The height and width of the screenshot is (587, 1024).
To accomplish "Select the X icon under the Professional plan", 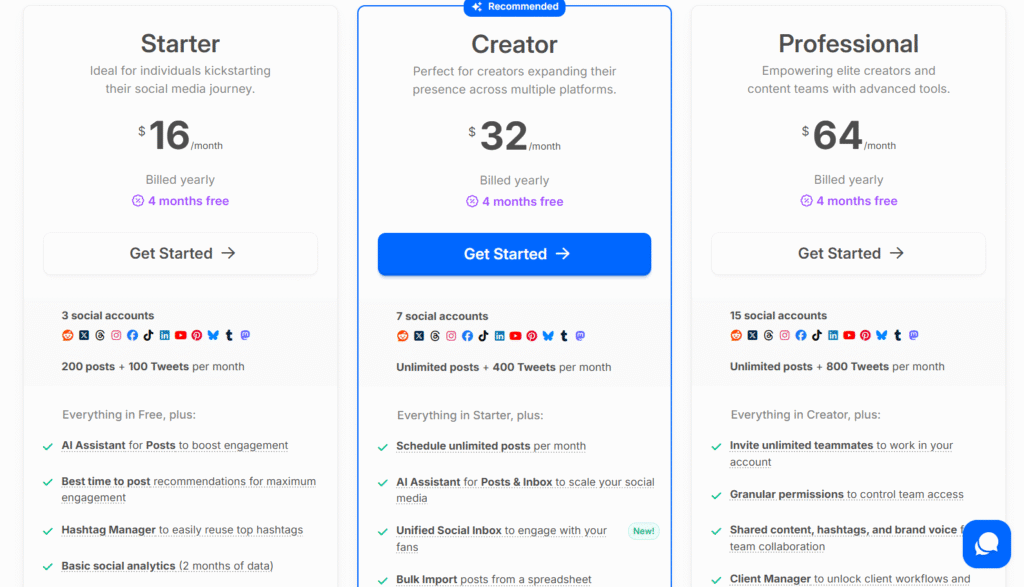I will pos(753,335).
